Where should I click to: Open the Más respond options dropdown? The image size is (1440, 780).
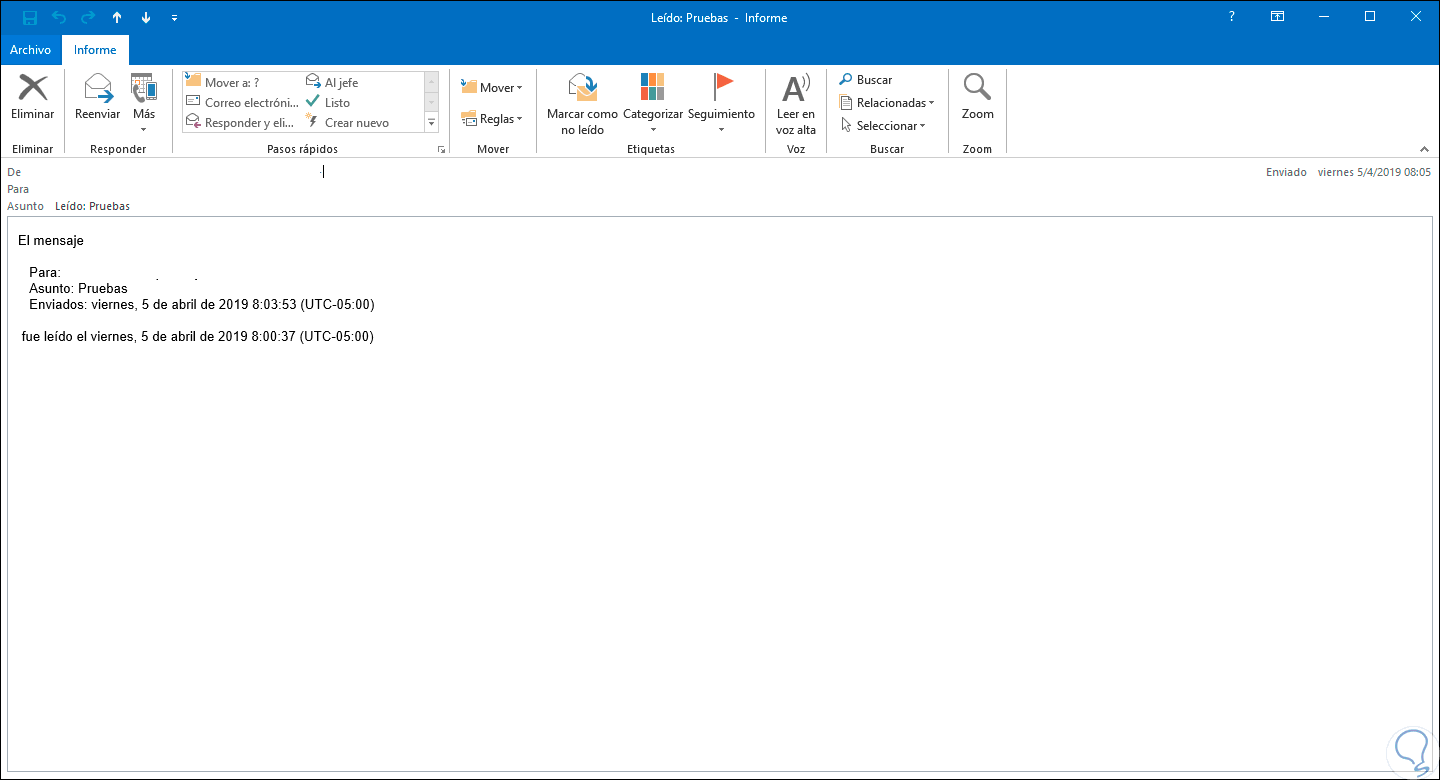[144, 104]
